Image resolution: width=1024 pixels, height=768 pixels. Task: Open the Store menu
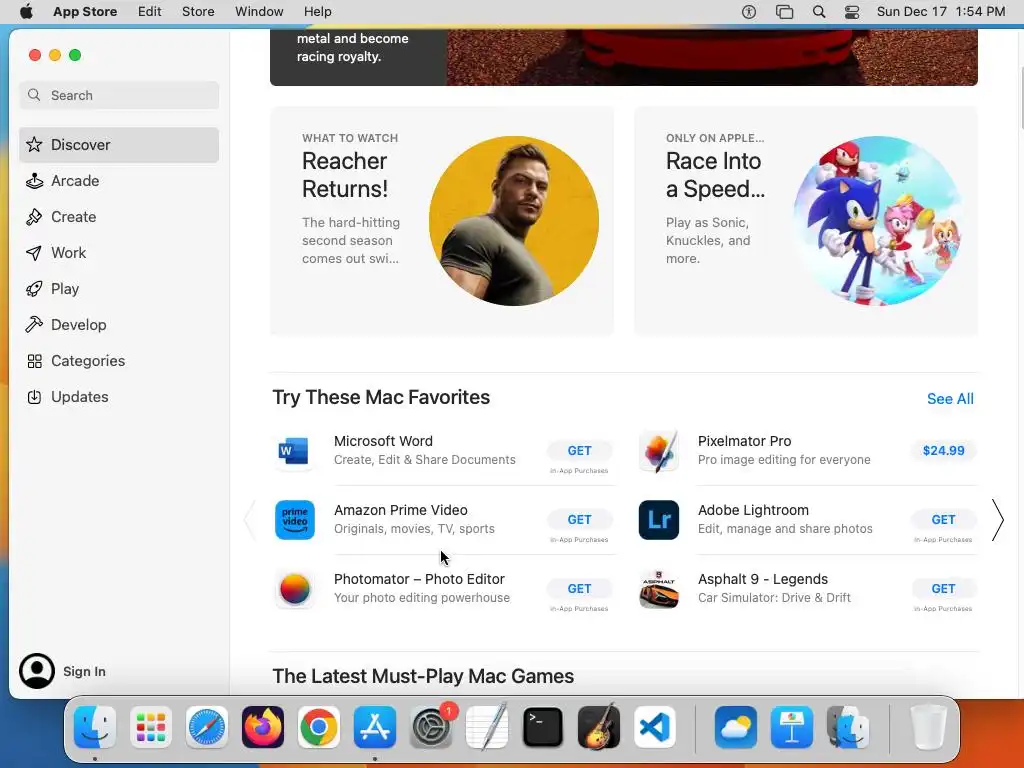198,12
